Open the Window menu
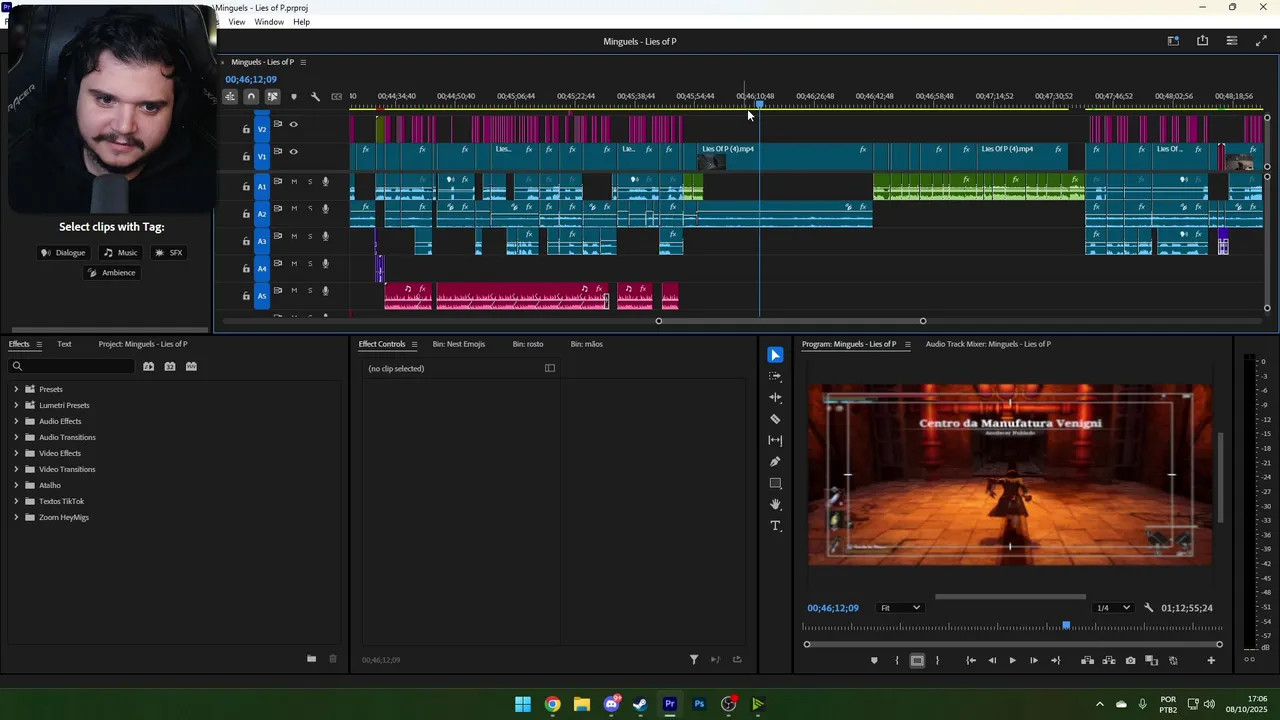This screenshot has width=1280, height=720. click(x=269, y=22)
